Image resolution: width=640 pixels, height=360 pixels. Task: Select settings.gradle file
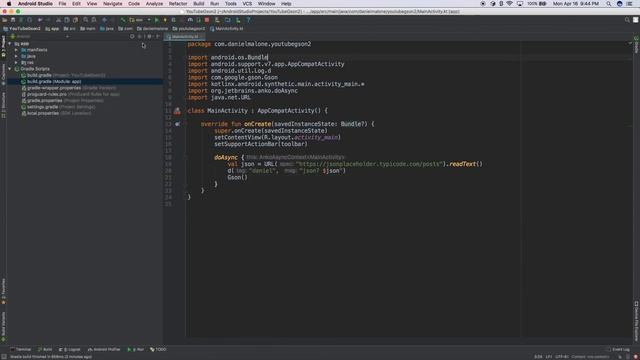[x=58, y=107]
